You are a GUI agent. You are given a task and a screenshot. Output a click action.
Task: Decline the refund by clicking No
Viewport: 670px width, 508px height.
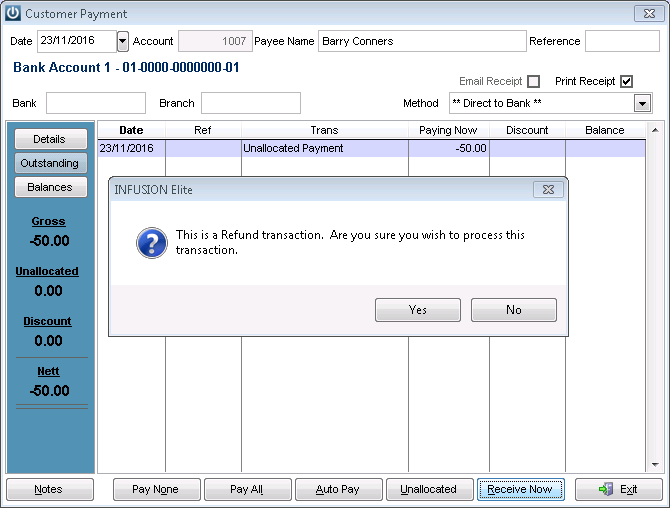coord(514,310)
